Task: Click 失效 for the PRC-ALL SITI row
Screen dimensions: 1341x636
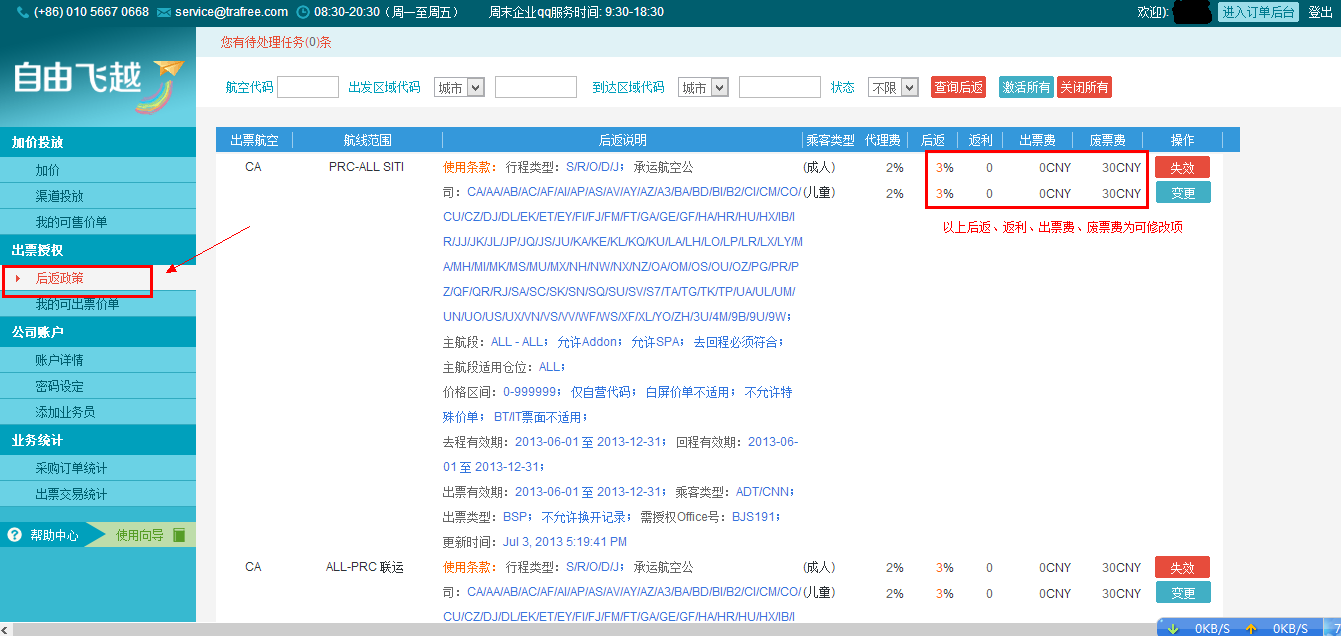Action: 1182,167
